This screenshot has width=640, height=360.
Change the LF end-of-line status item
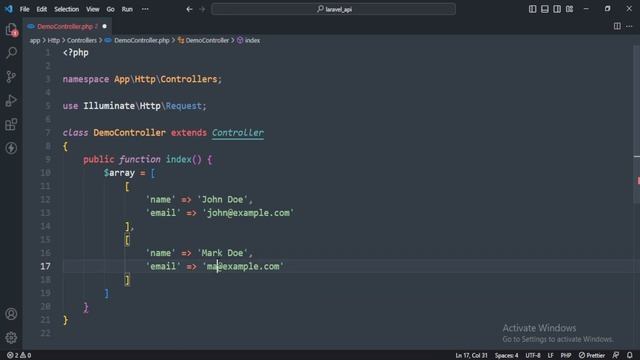[550, 356]
